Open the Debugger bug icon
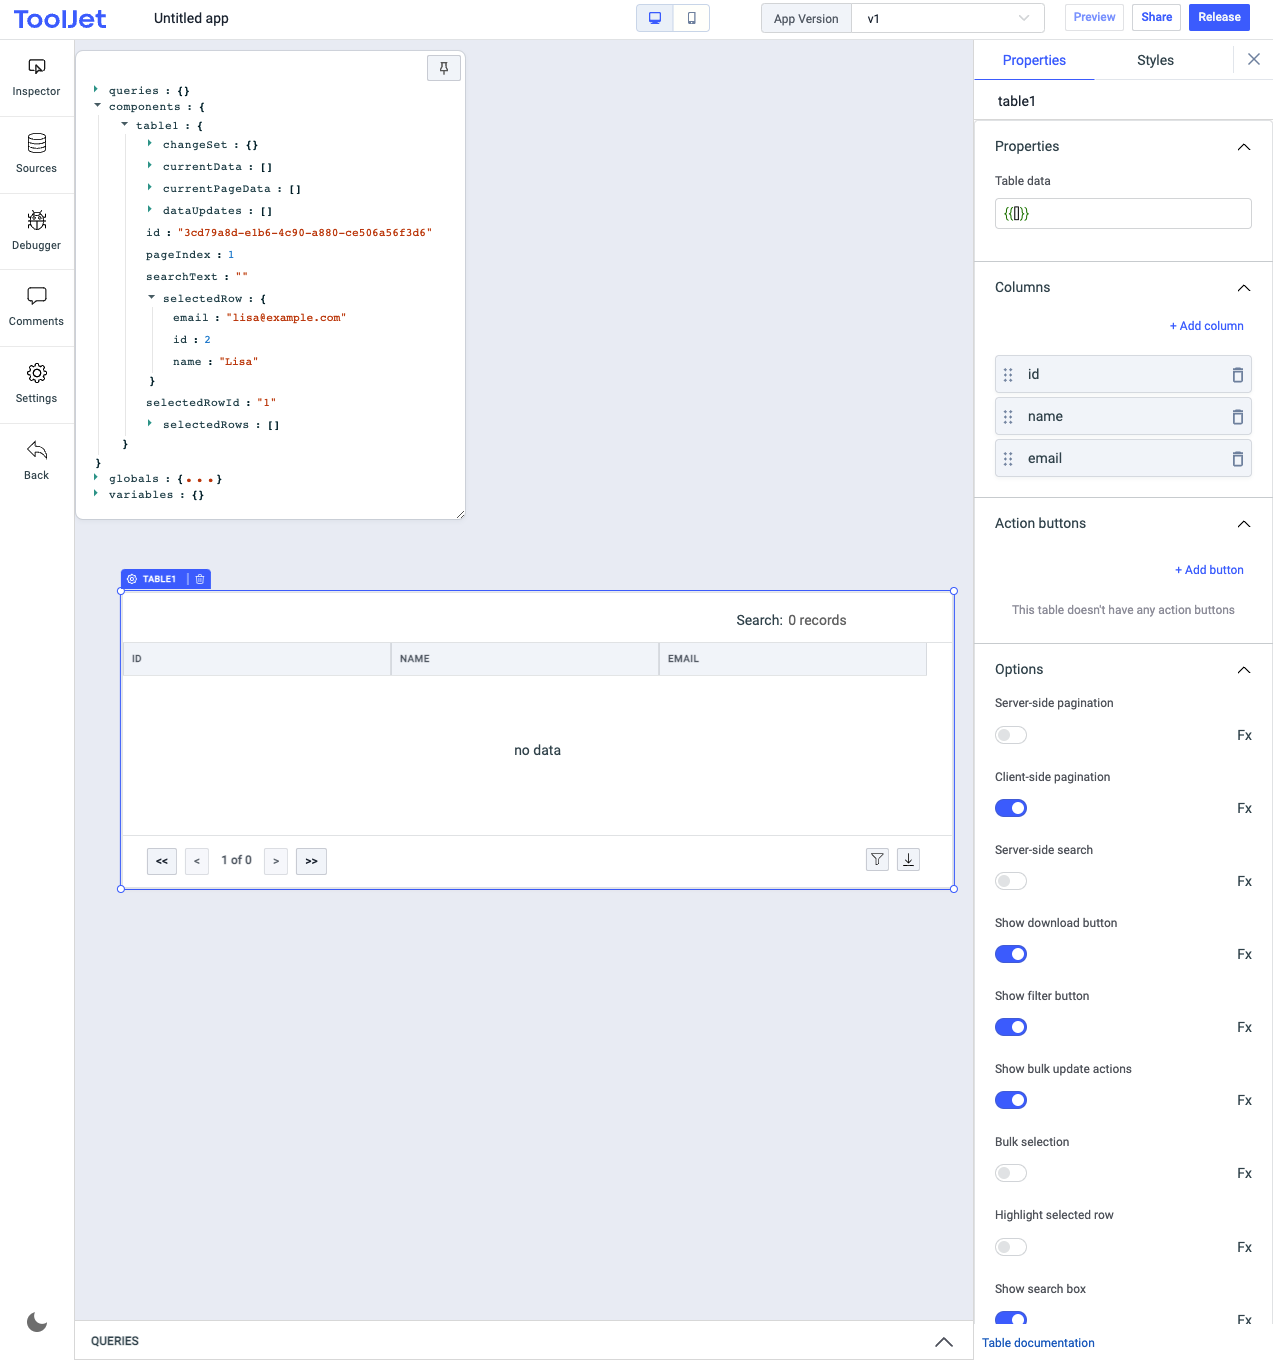Image resolution: width=1273 pixels, height=1360 pixels. (37, 220)
